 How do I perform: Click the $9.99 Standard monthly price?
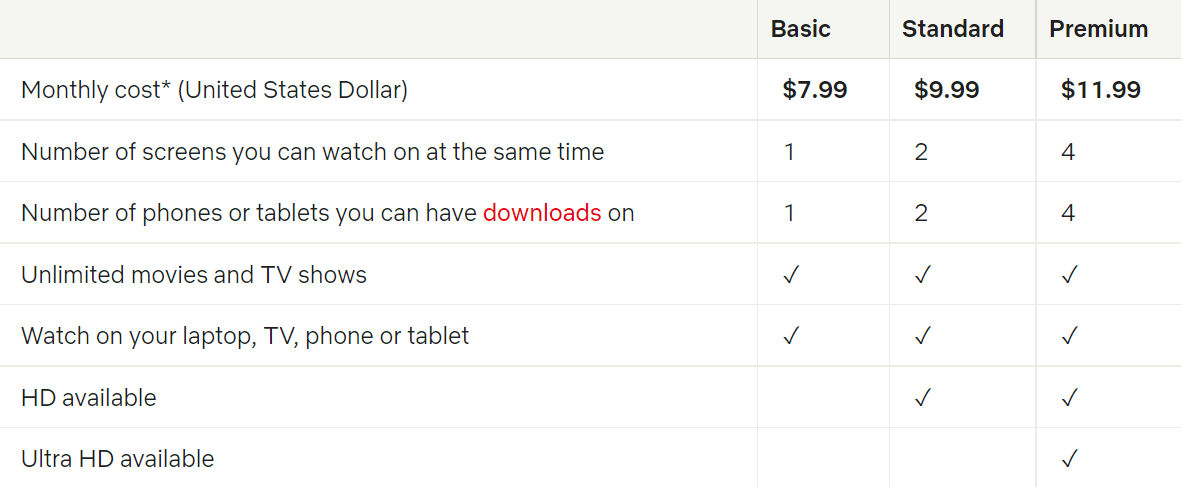point(946,90)
